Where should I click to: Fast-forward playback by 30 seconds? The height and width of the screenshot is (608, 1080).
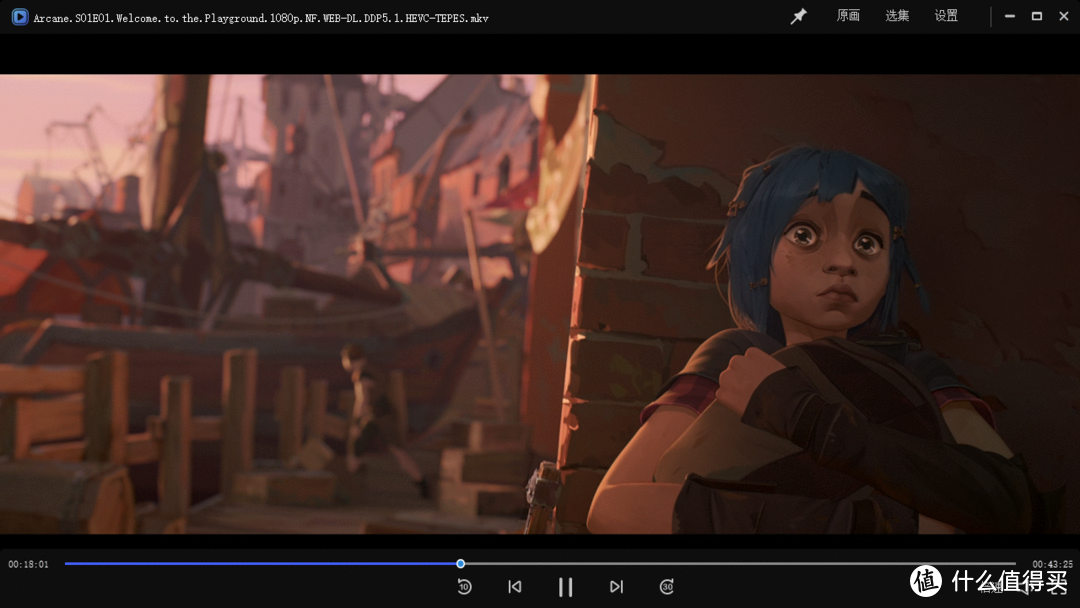click(667, 587)
